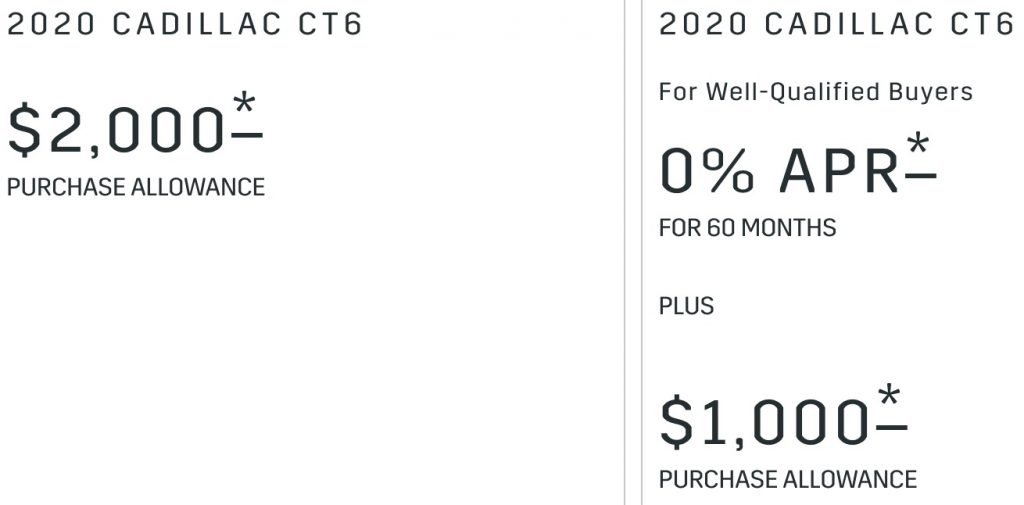This screenshot has height=505, width=1024.
Task: Click the PLUS label
Action: [x=686, y=306]
